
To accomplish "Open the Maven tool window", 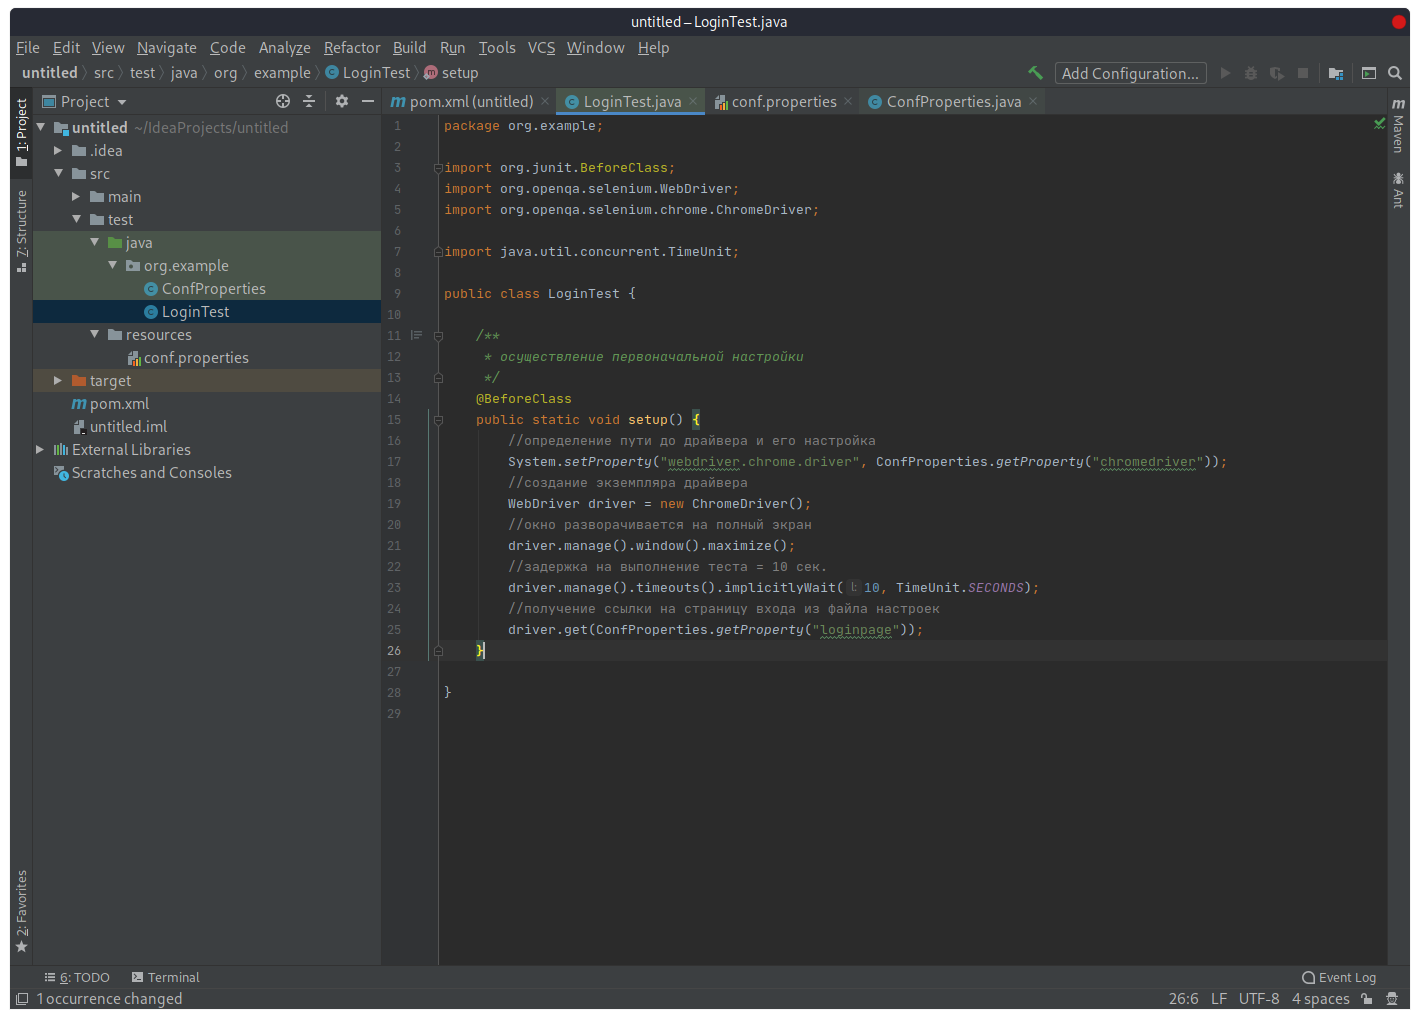I will [x=1398, y=125].
